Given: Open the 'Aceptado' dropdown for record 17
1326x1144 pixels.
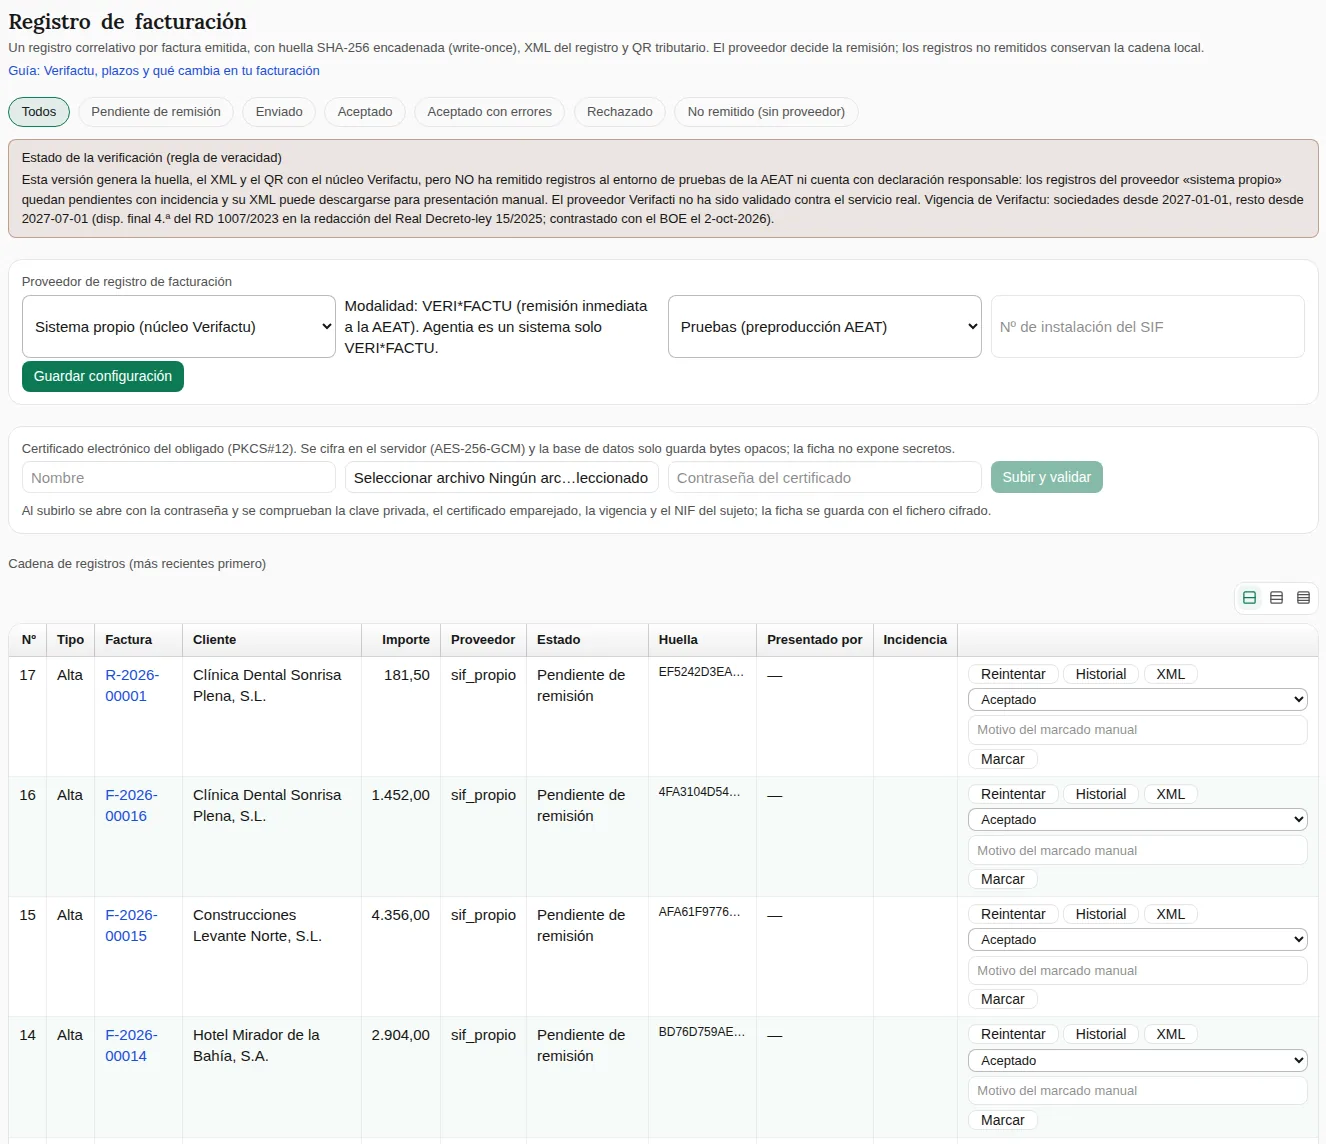Looking at the screenshot, I should [1138, 700].
